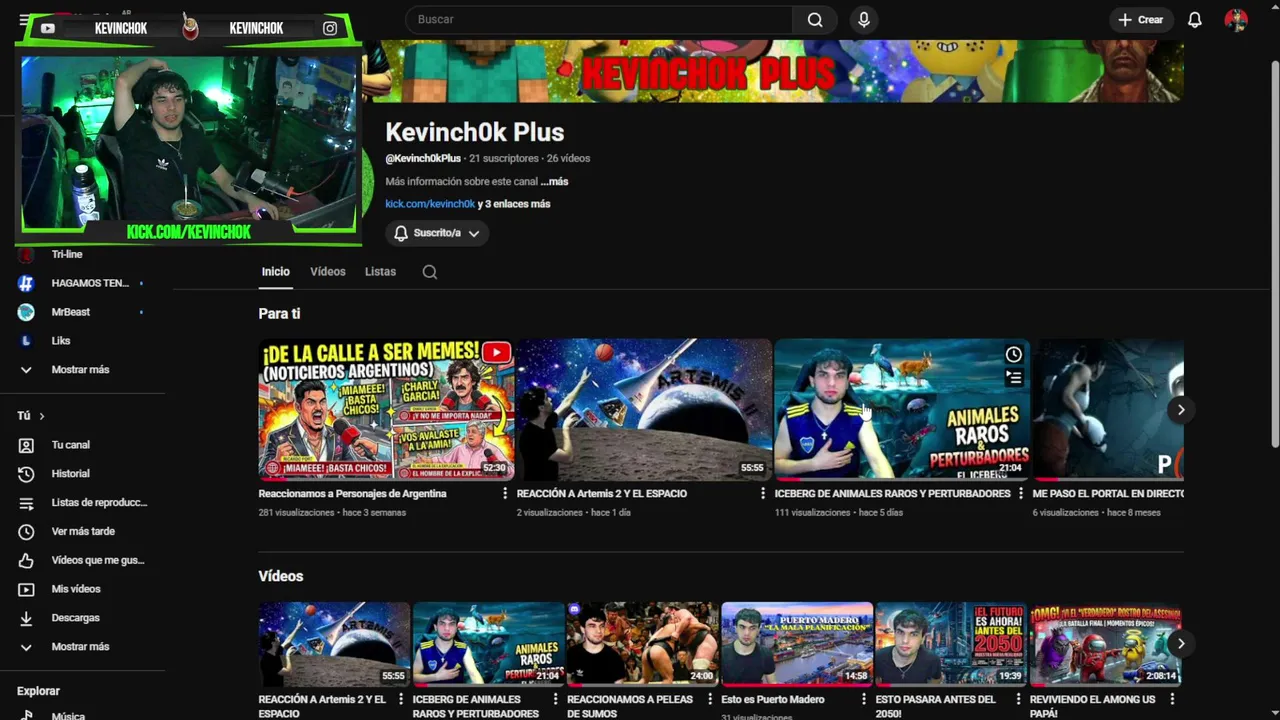Play REACCIÓN A Artemis 2 thumbnail in Para ti

pos(644,409)
